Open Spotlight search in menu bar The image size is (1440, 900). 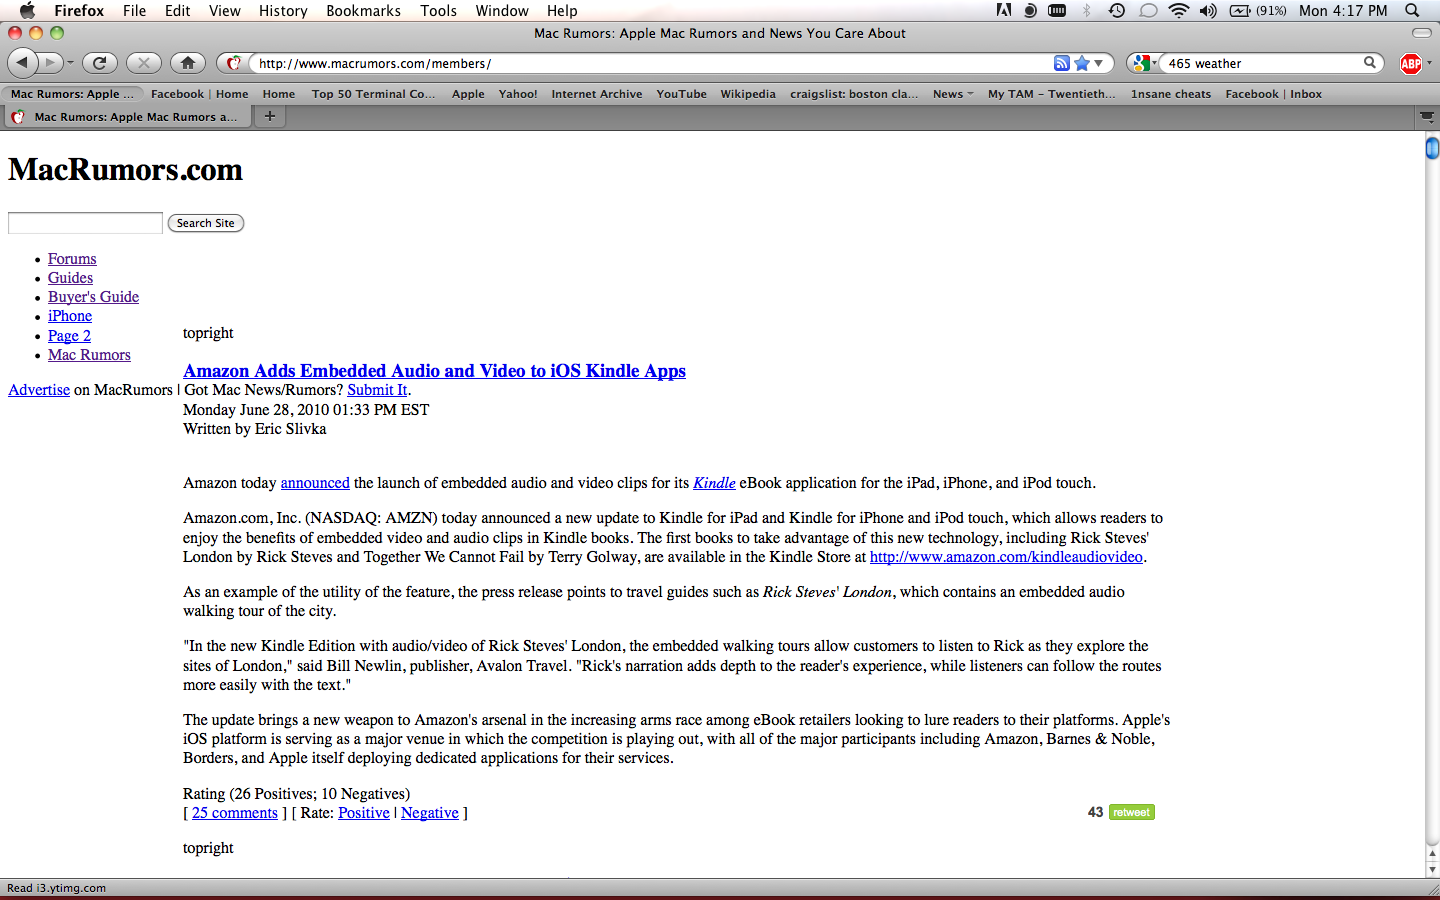pos(1412,11)
